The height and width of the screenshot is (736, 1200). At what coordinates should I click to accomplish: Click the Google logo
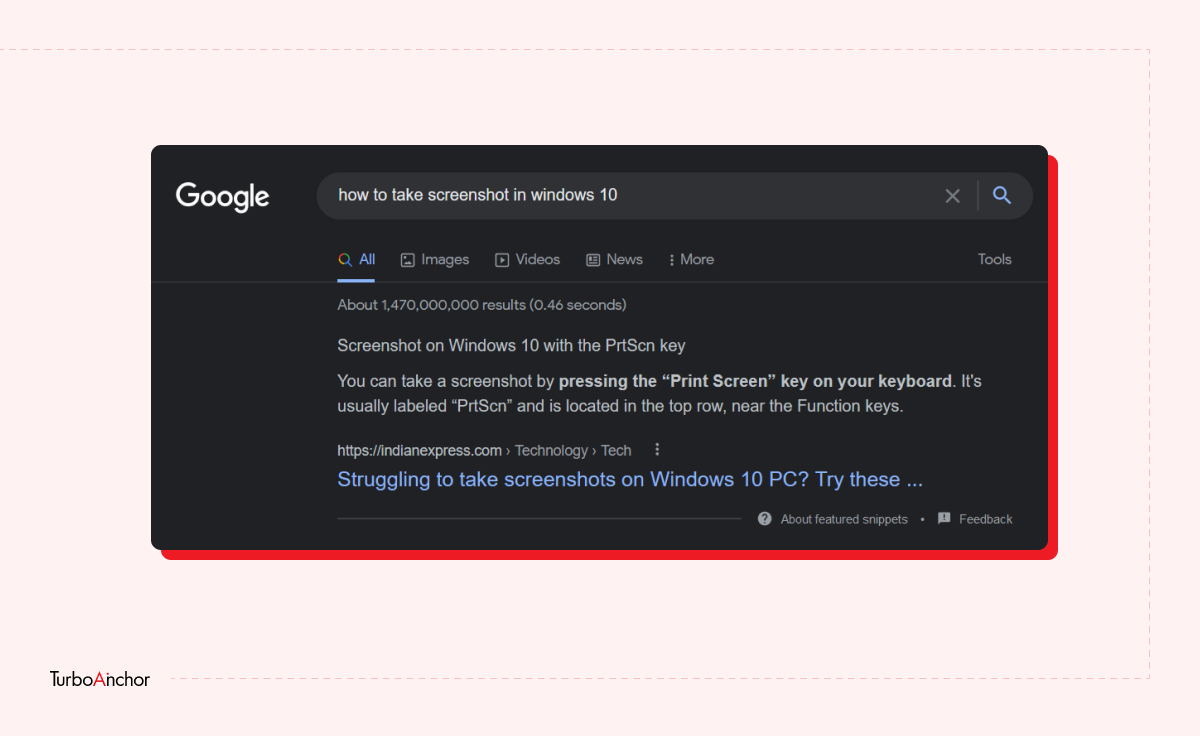[x=222, y=196]
